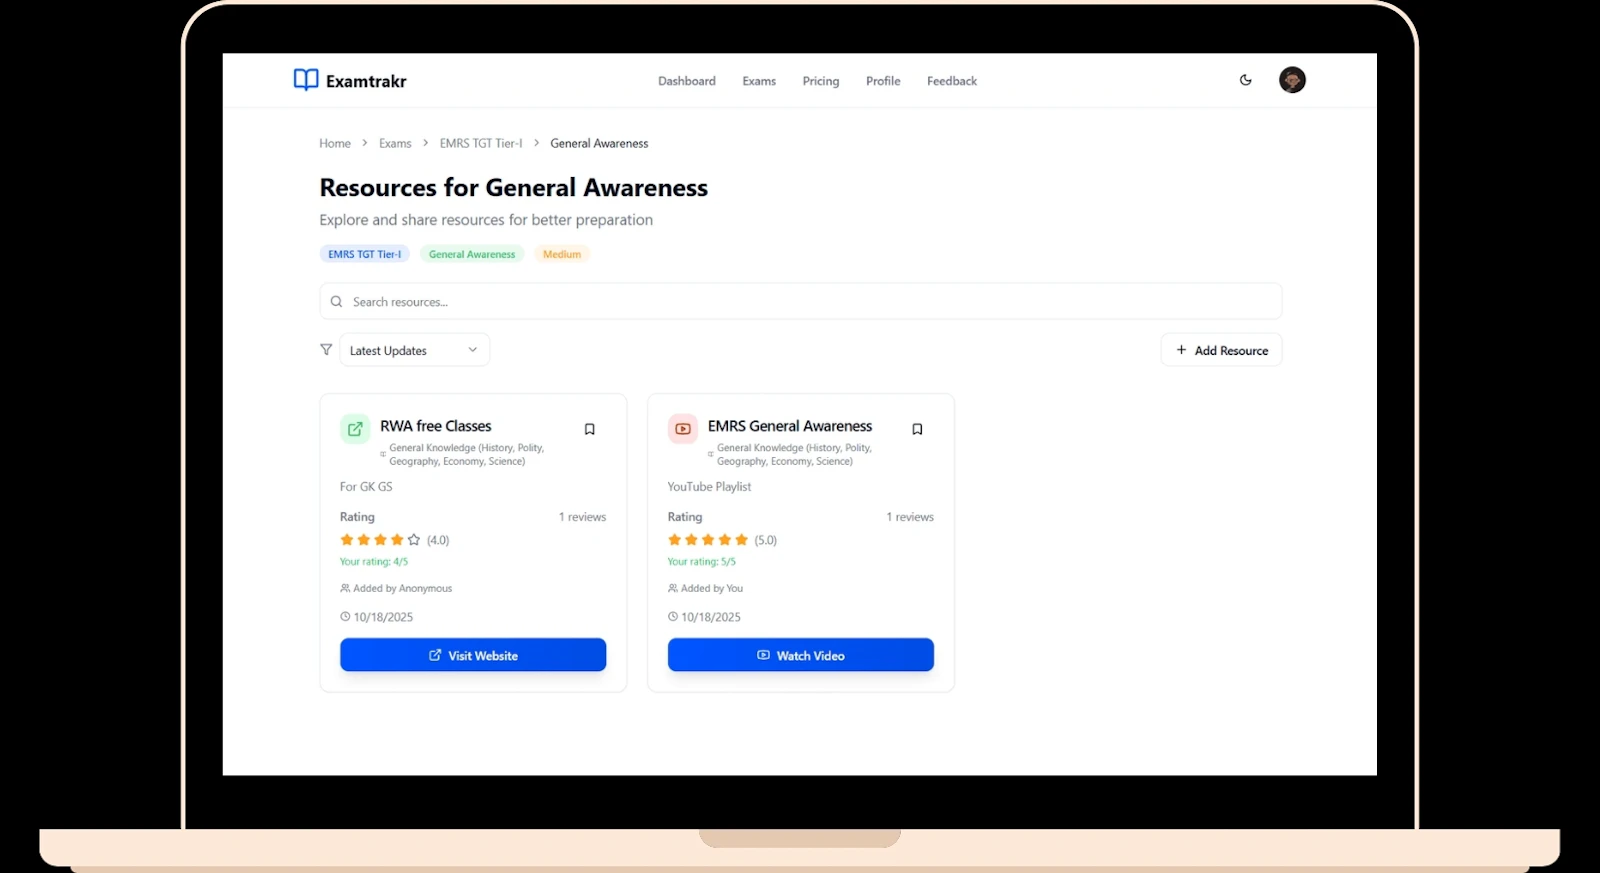This screenshot has height=873, width=1600.
Task: Click the EMRS TGT Tier-I blue tag
Action: pyautogui.click(x=365, y=254)
